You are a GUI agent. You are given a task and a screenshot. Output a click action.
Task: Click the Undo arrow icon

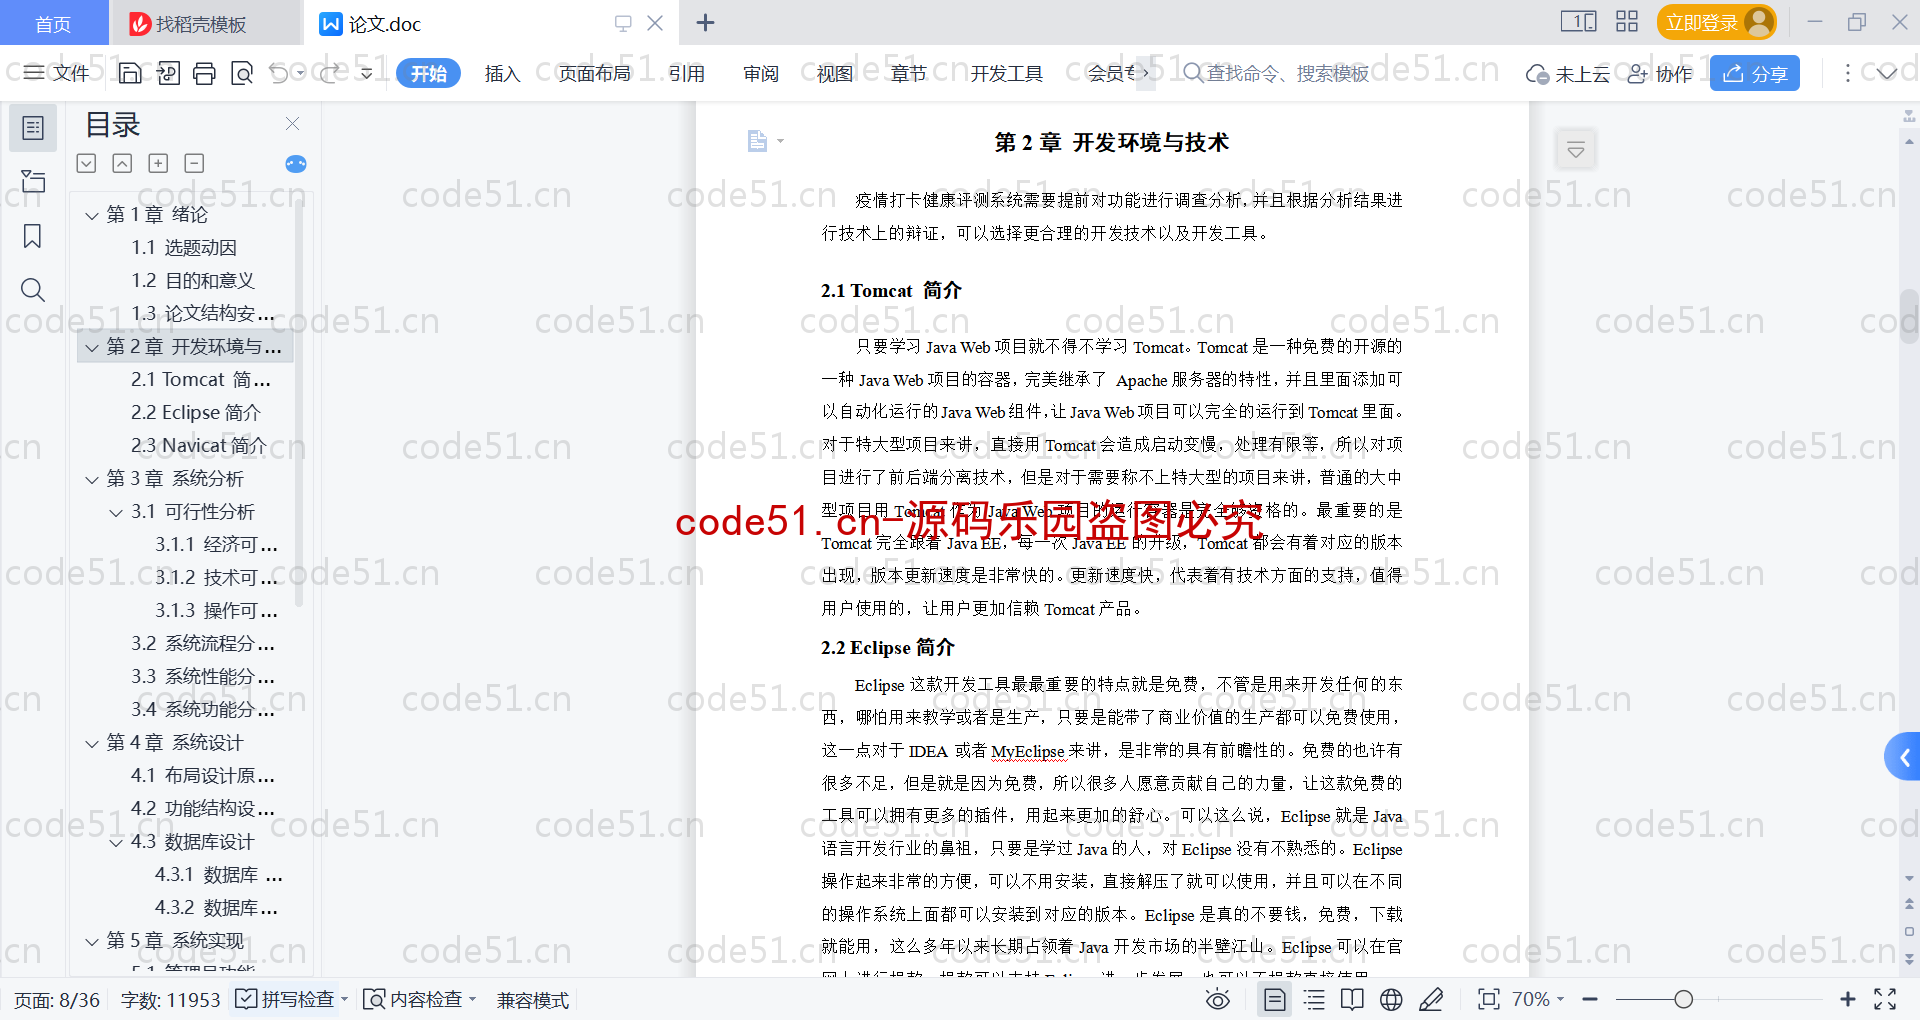coord(279,73)
